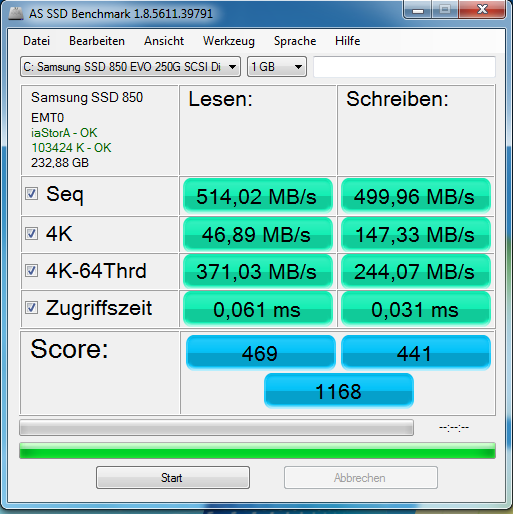The image size is (513, 514).
Task: Open the Werkzeug menu
Action: [x=229, y=41]
